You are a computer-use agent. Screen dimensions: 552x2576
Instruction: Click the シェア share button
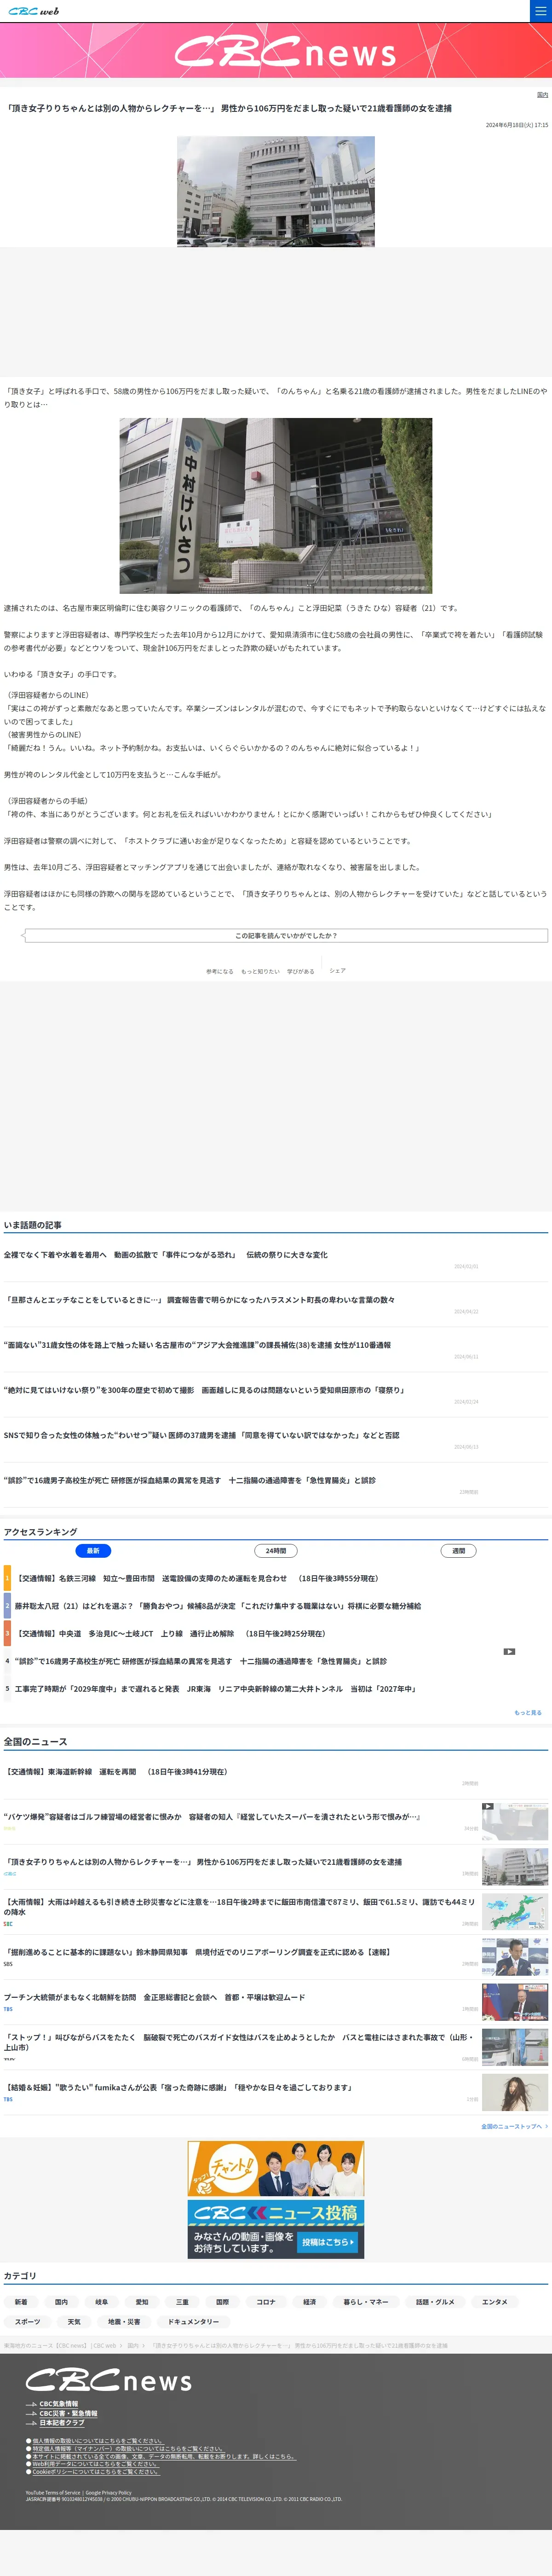pyautogui.click(x=337, y=970)
